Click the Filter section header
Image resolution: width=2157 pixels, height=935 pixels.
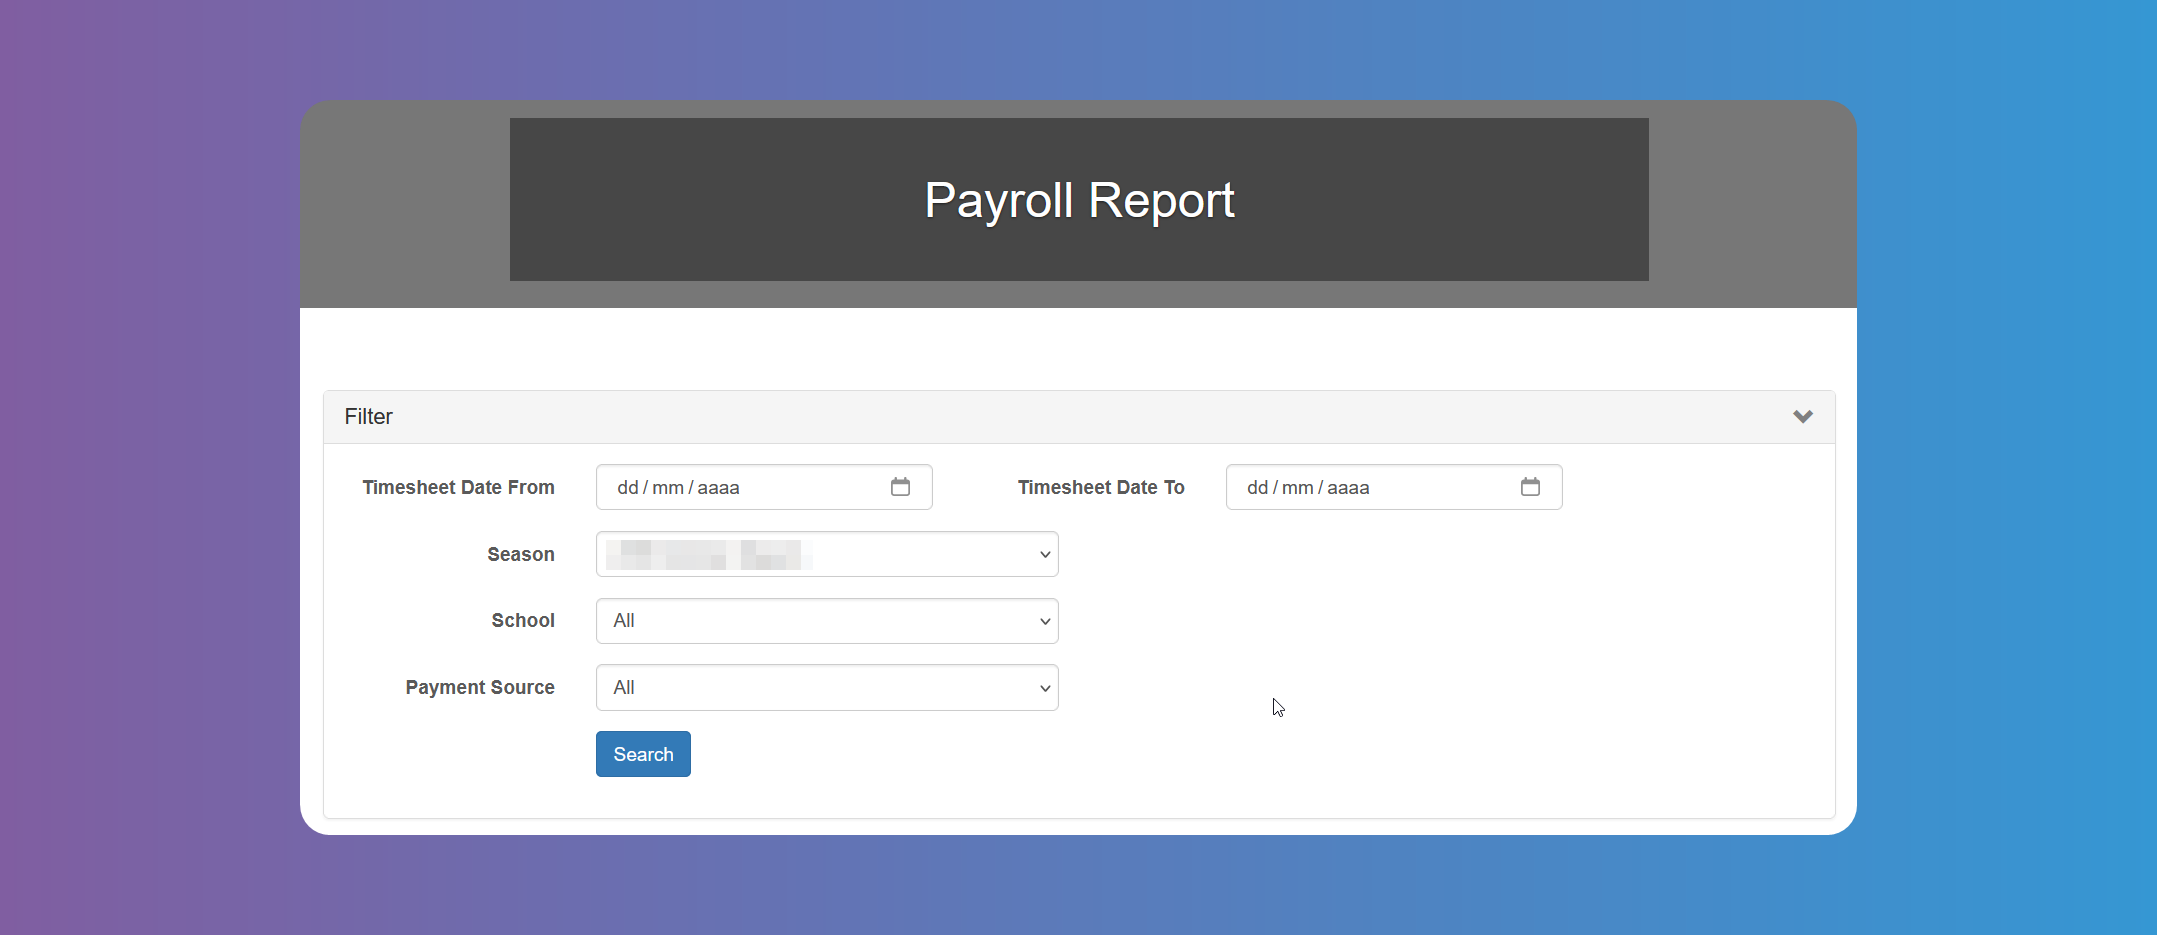click(369, 416)
